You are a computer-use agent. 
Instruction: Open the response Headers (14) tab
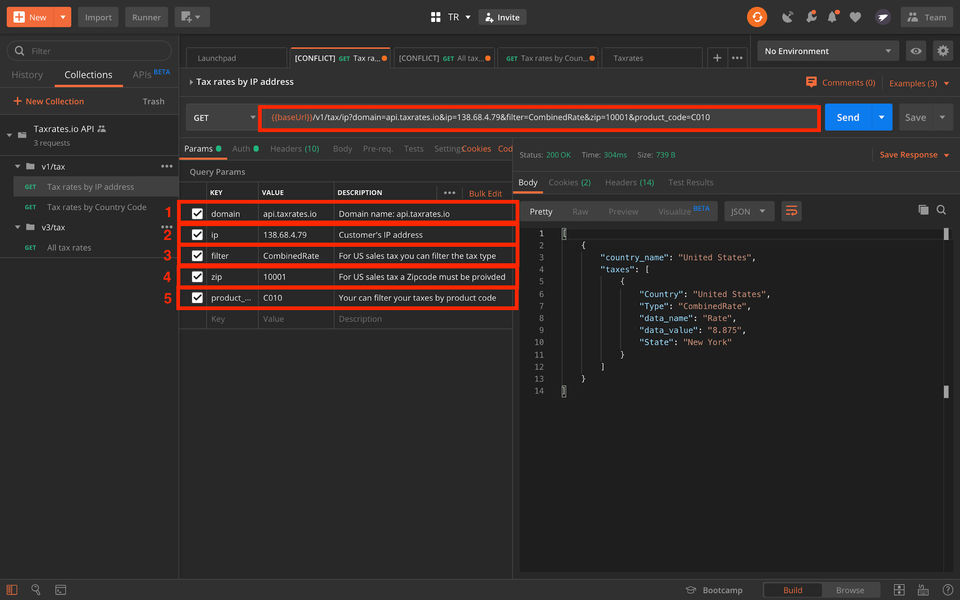pos(629,182)
